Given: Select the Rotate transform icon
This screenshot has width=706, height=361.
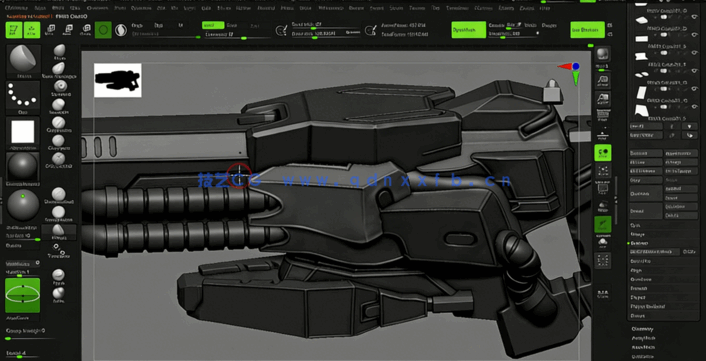Looking at the screenshot, I should coord(86,30).
